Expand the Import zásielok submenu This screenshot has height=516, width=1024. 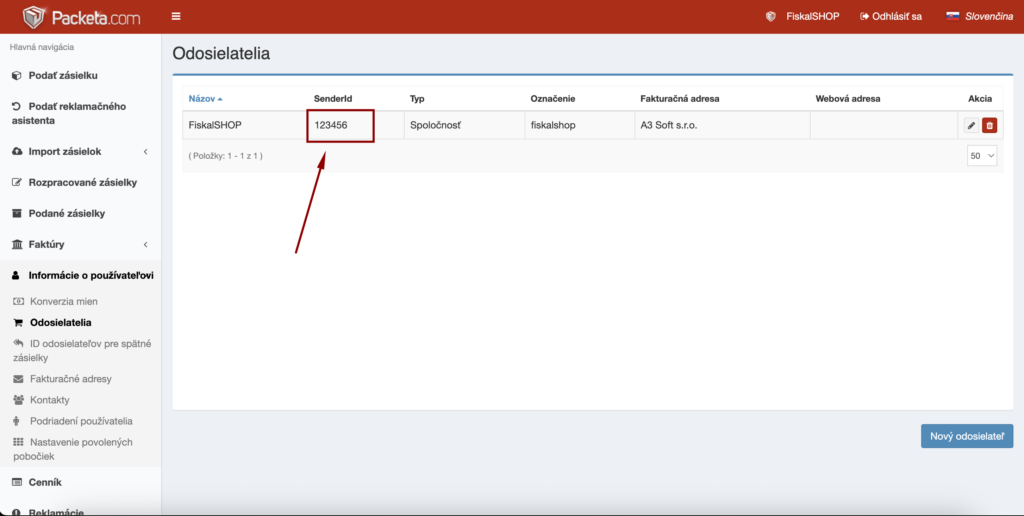pyautogui.click(x=80, y=151)
